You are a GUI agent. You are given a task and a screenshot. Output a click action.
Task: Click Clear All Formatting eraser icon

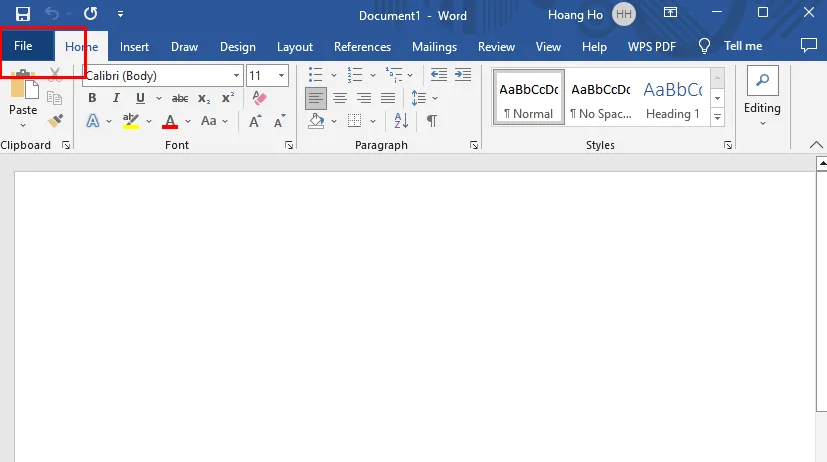pyautogui.click(x=259, y=98)
